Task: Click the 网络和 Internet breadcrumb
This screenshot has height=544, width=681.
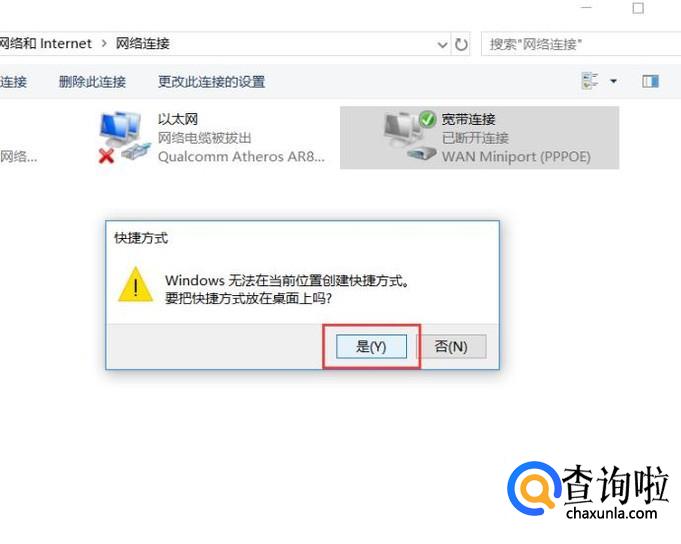Action: 46,43
